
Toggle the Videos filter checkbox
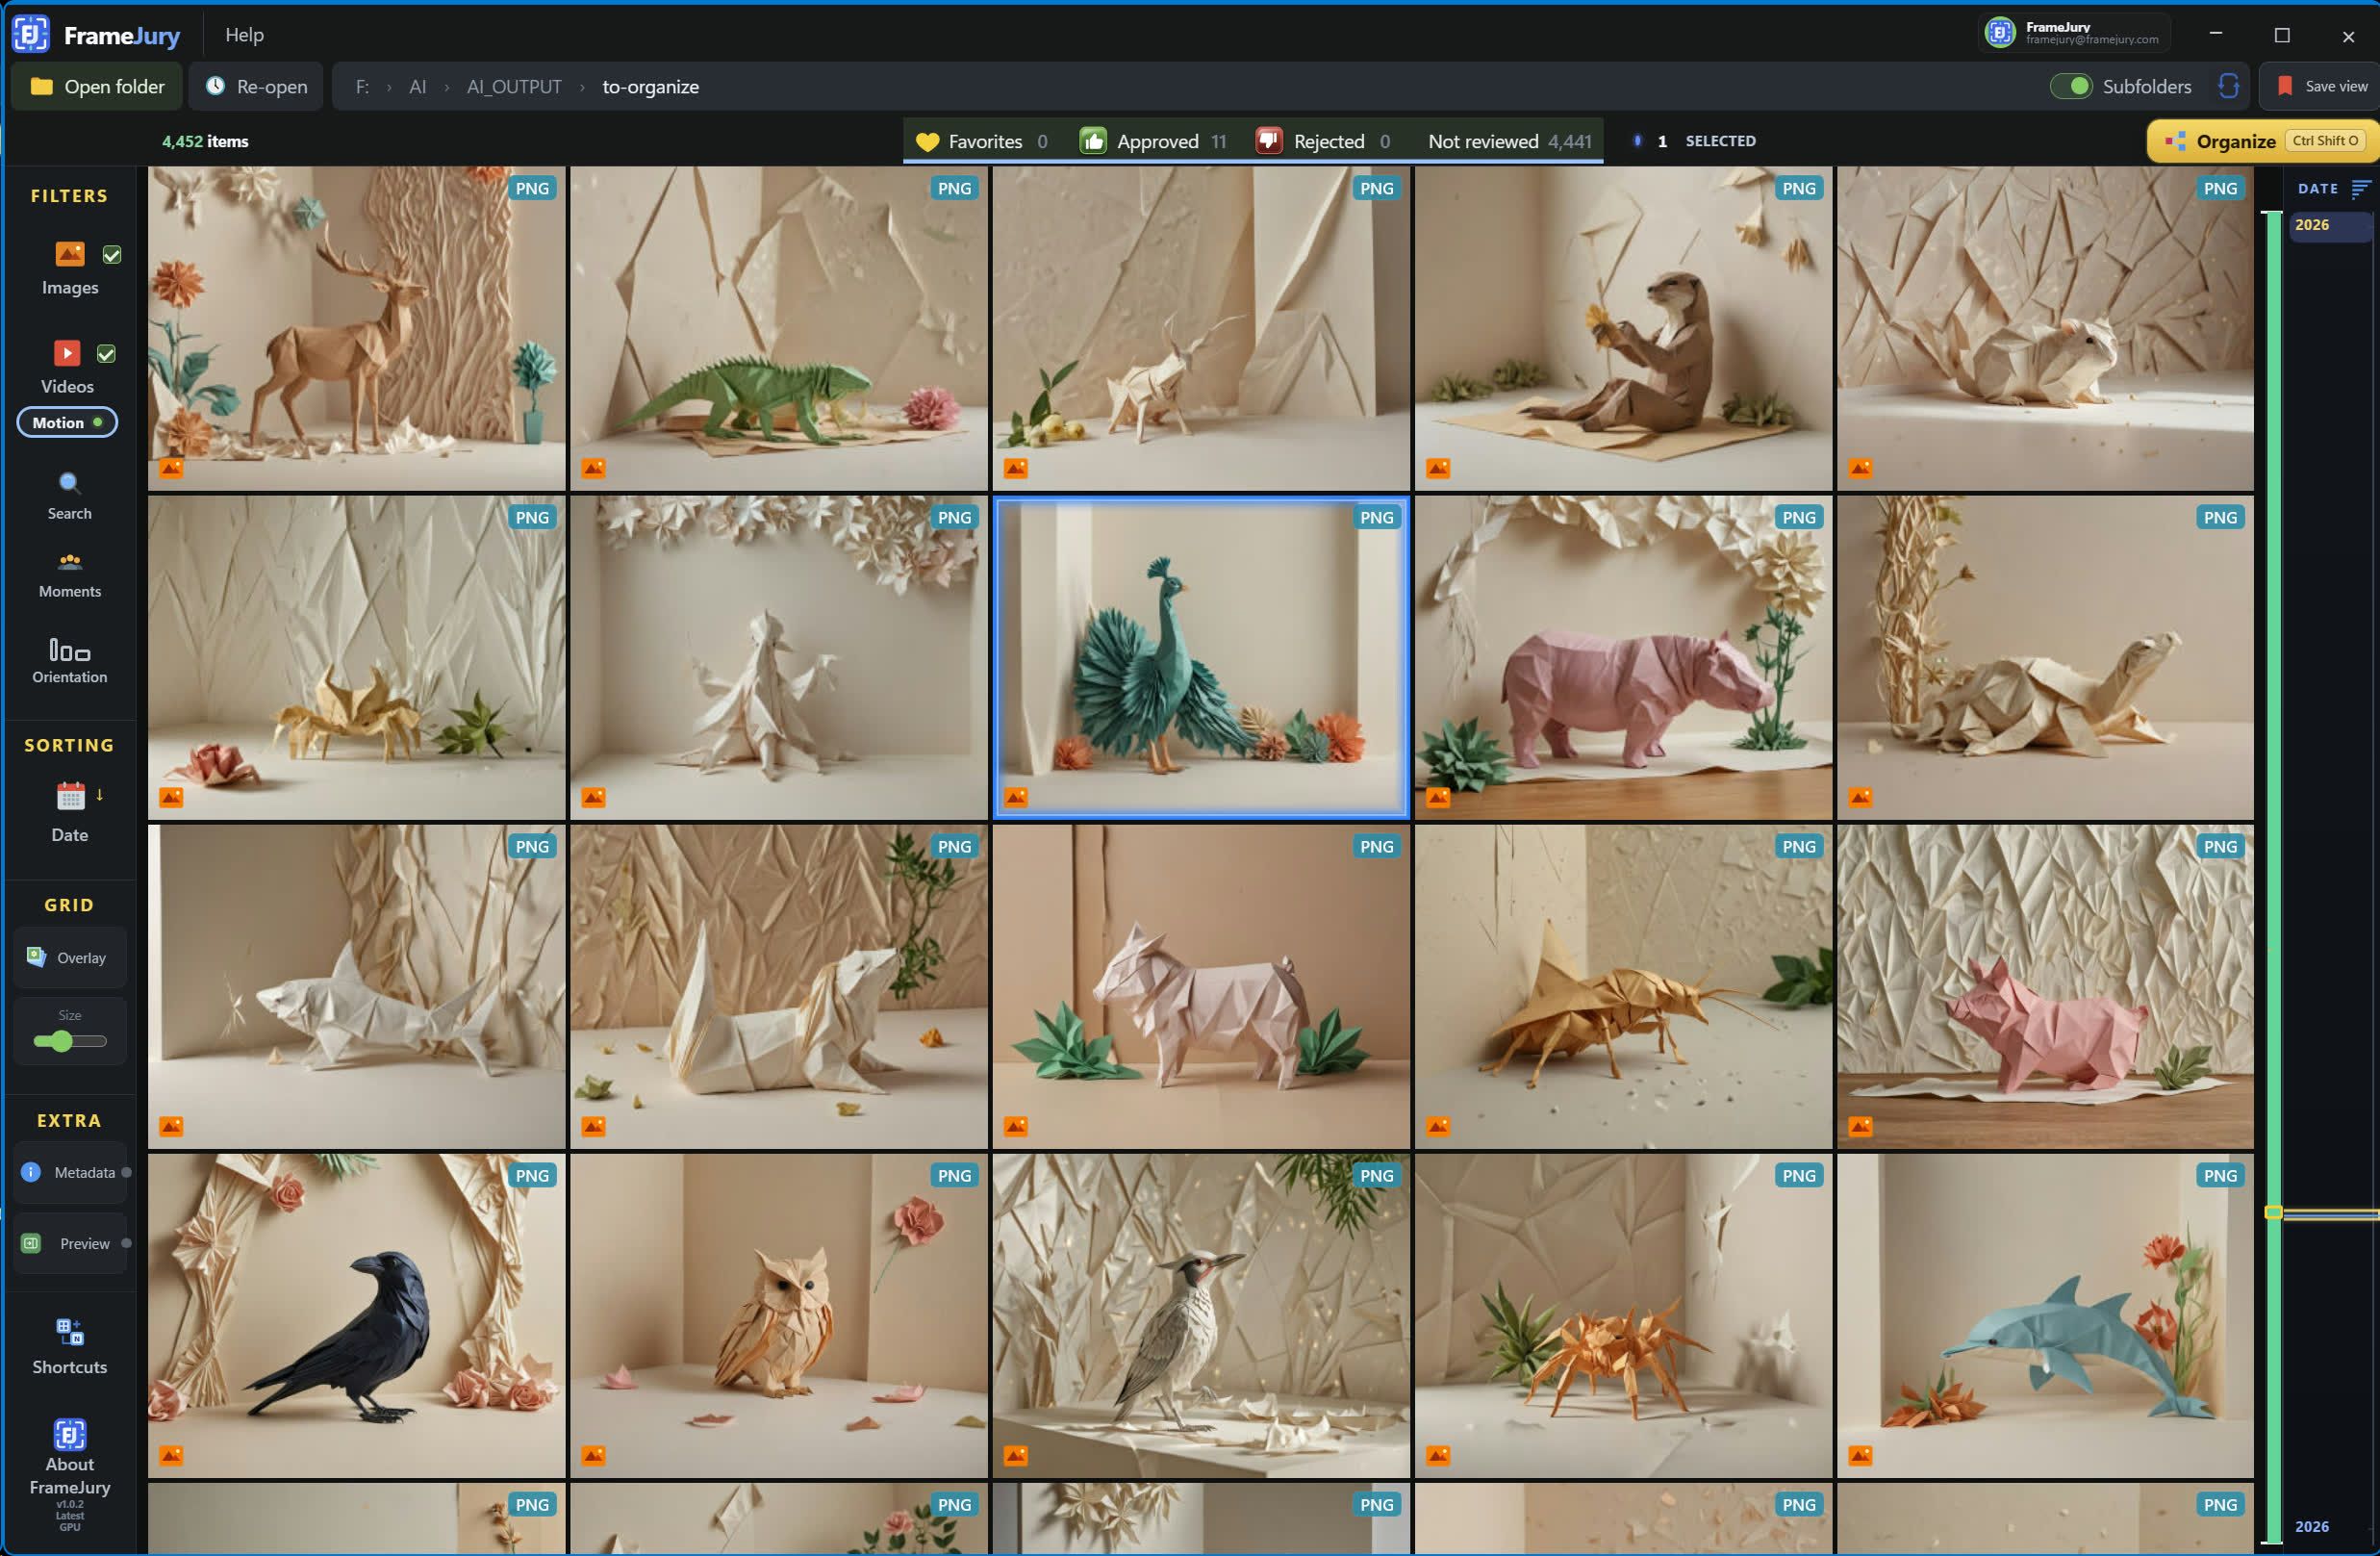click(106, 354)
